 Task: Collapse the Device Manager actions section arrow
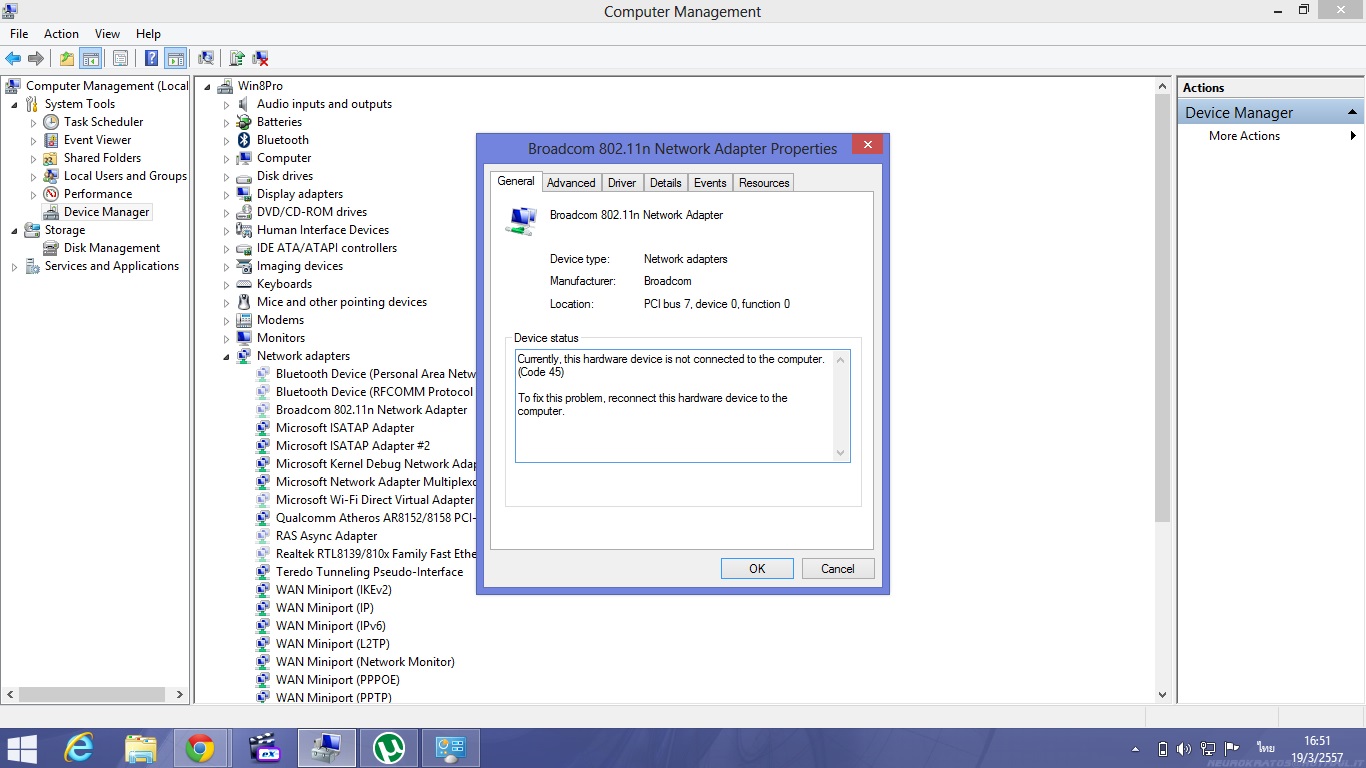[x=1352, y=112]
